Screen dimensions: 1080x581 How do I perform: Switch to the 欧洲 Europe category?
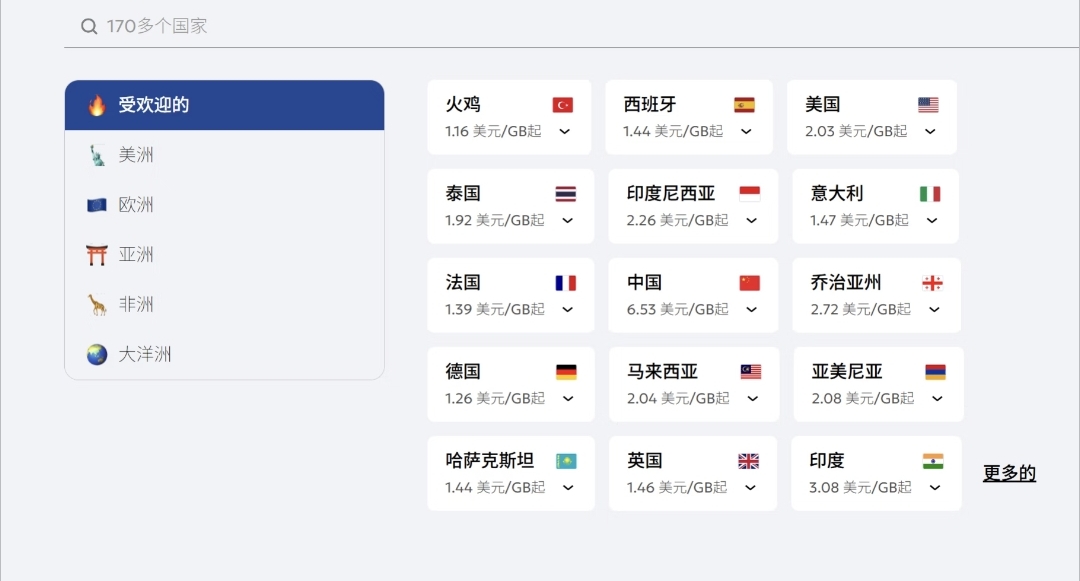tap(136, 205)
